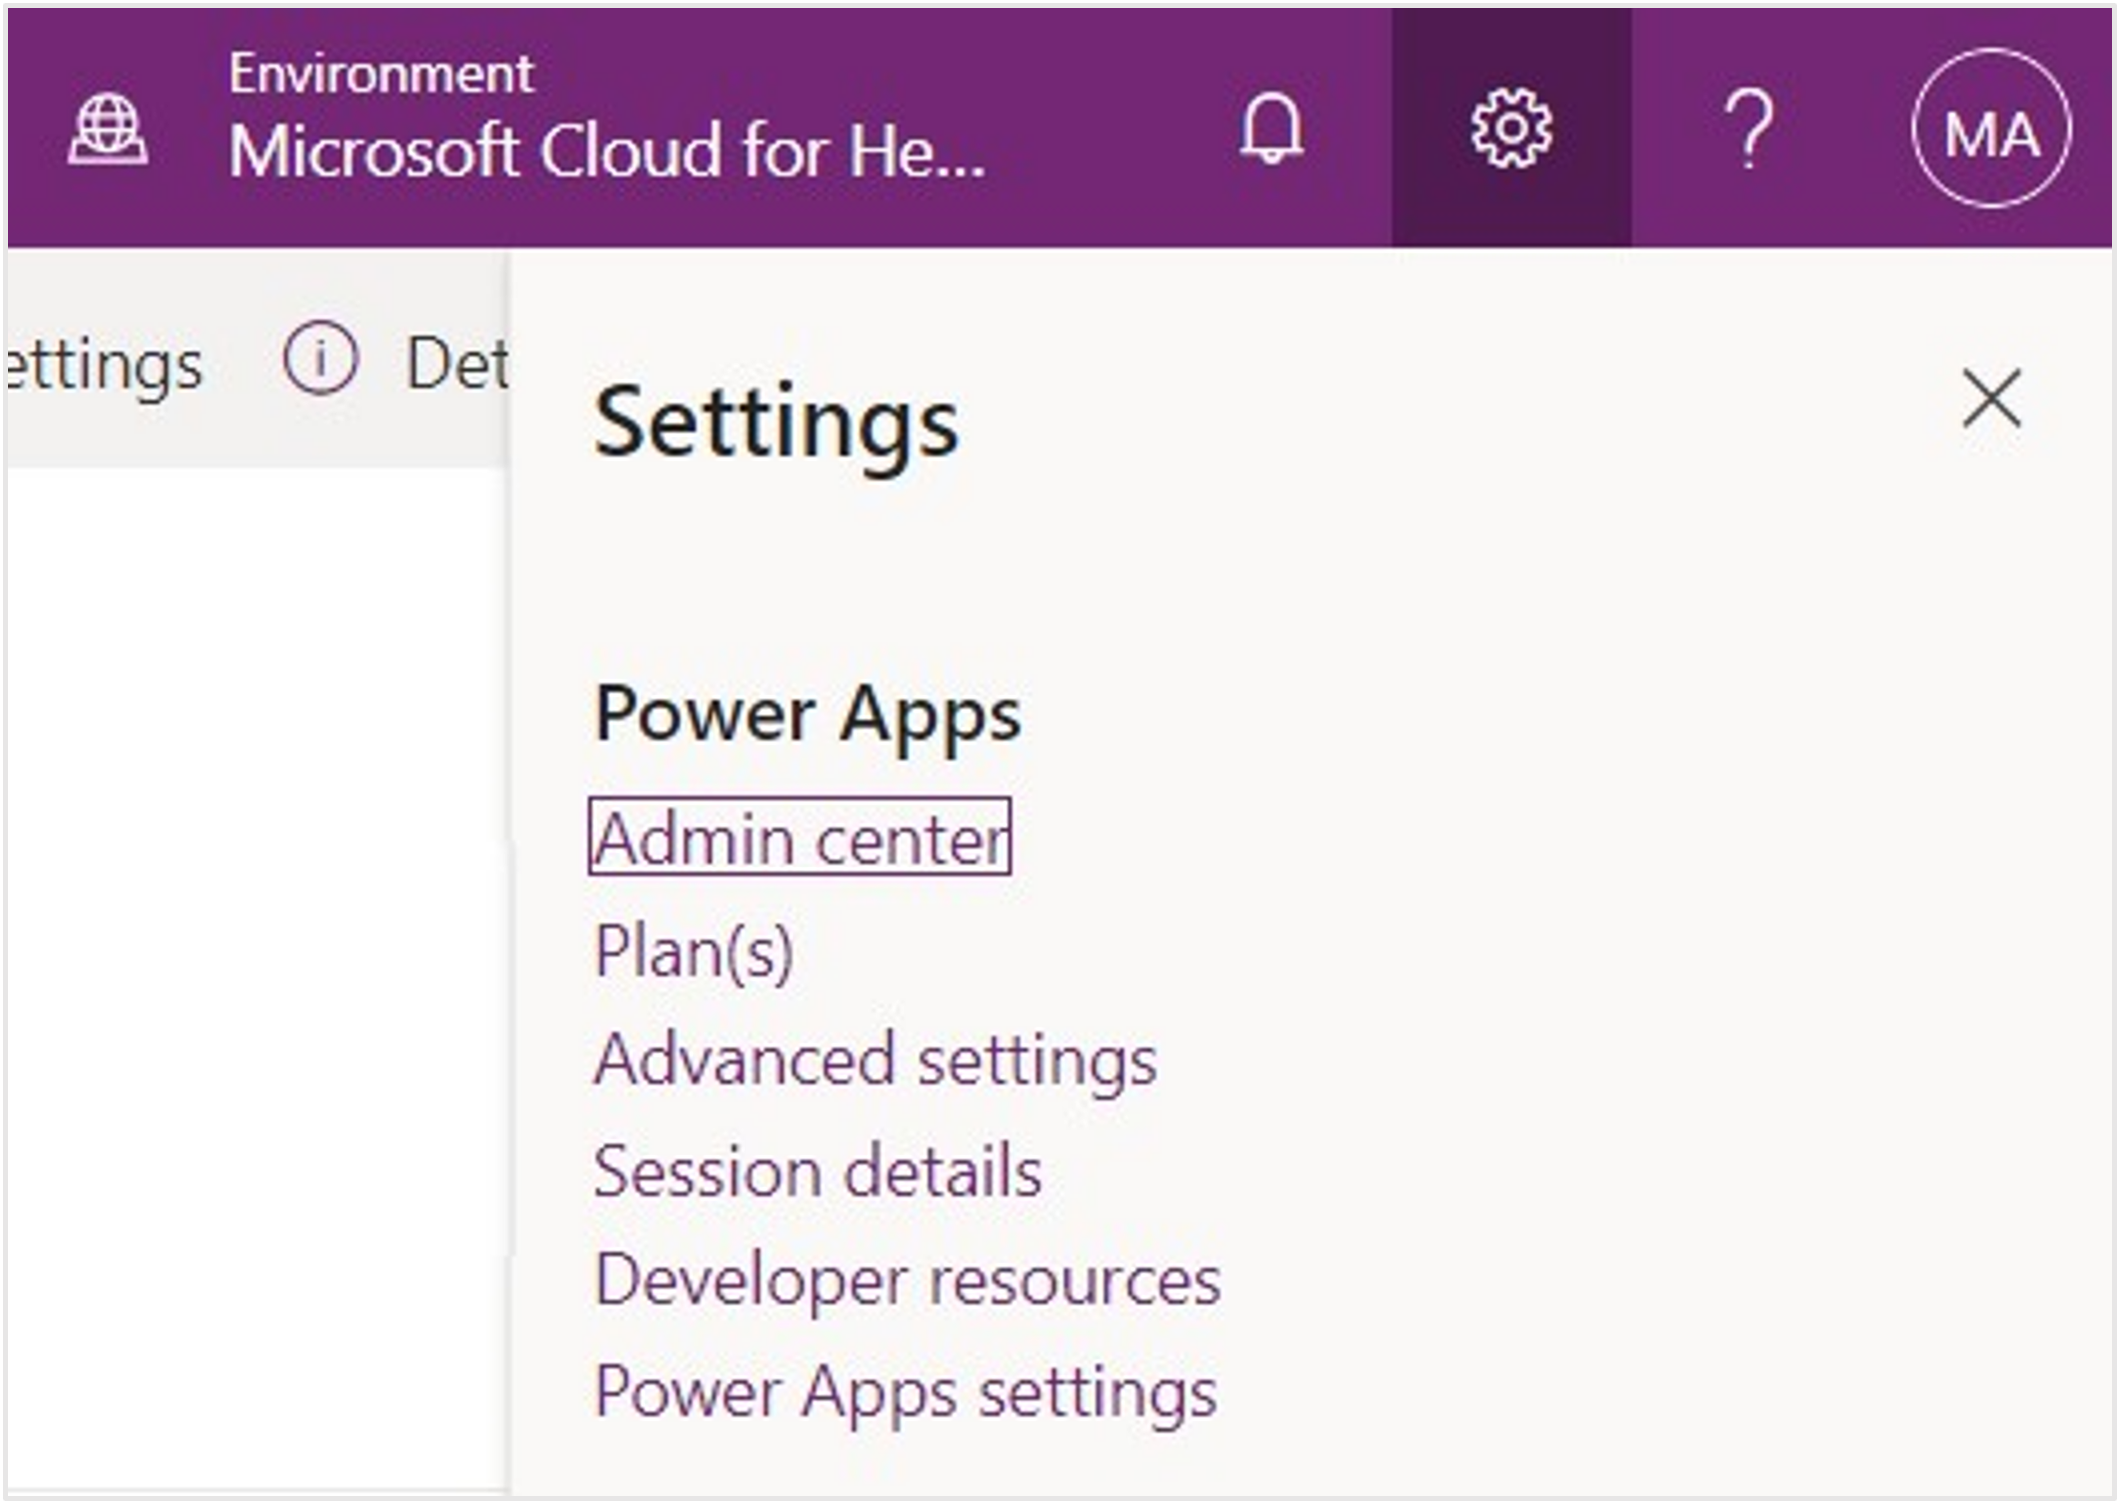Open Power Apps settings link

905,1393
